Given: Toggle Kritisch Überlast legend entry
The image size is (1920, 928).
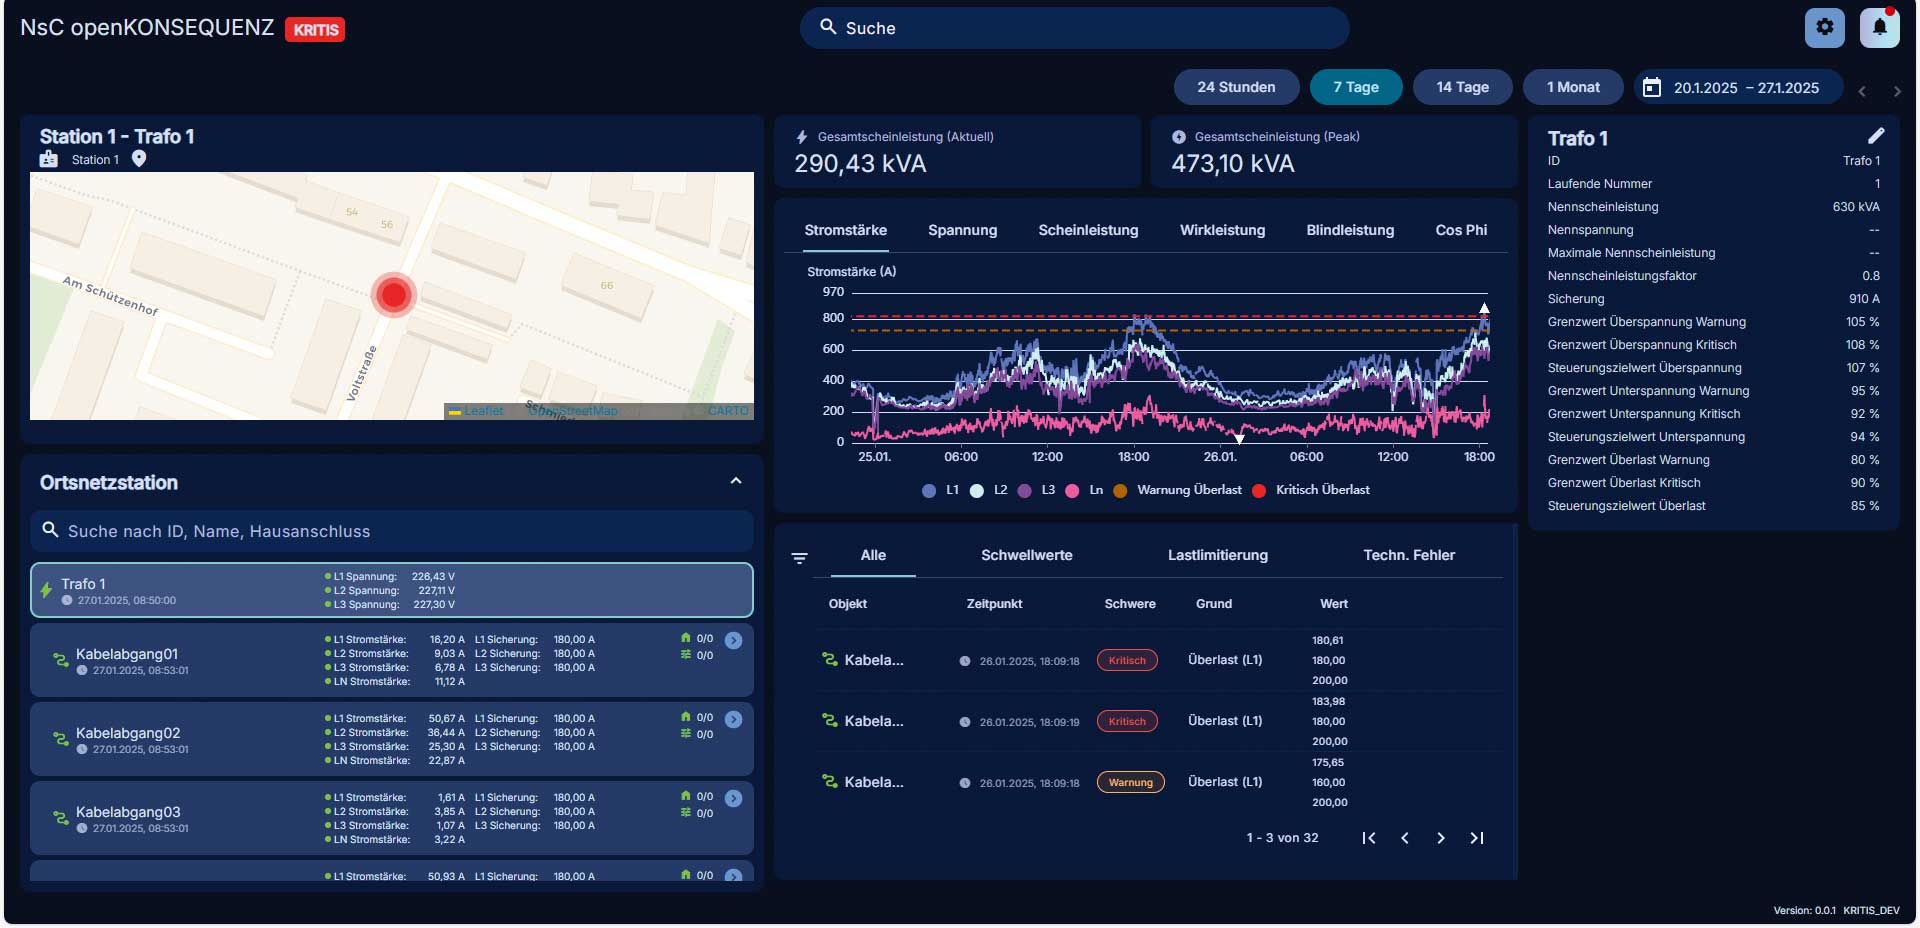Looking at the screenshot, I should 1312,490.
